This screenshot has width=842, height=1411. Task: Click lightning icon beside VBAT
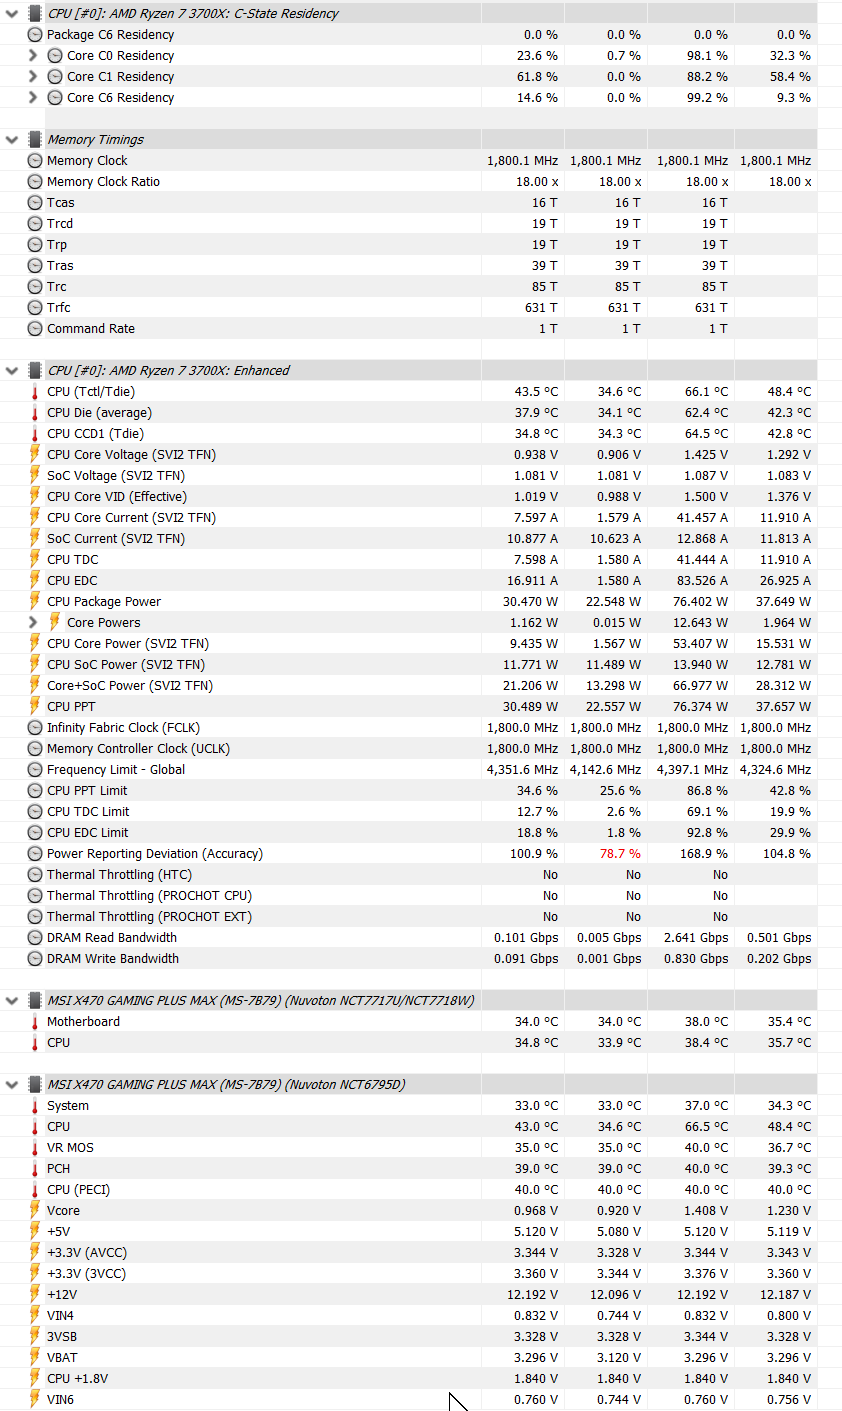point(35,1358)
